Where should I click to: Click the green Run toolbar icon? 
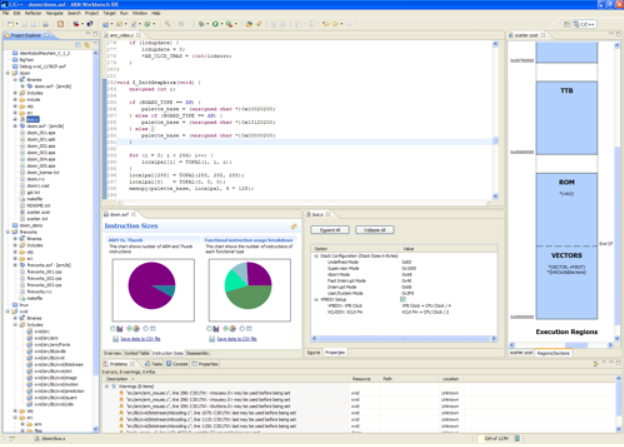click(215, 24)
